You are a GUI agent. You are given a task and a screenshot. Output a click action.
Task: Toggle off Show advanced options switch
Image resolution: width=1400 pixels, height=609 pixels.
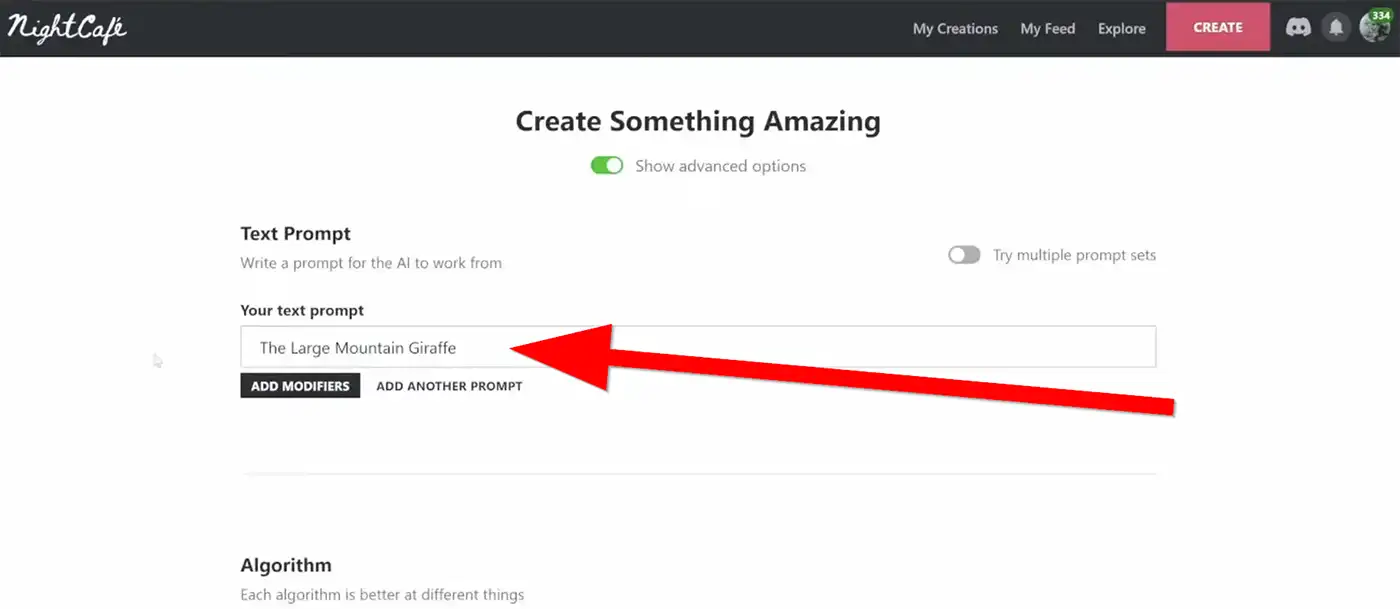[607, 166]
